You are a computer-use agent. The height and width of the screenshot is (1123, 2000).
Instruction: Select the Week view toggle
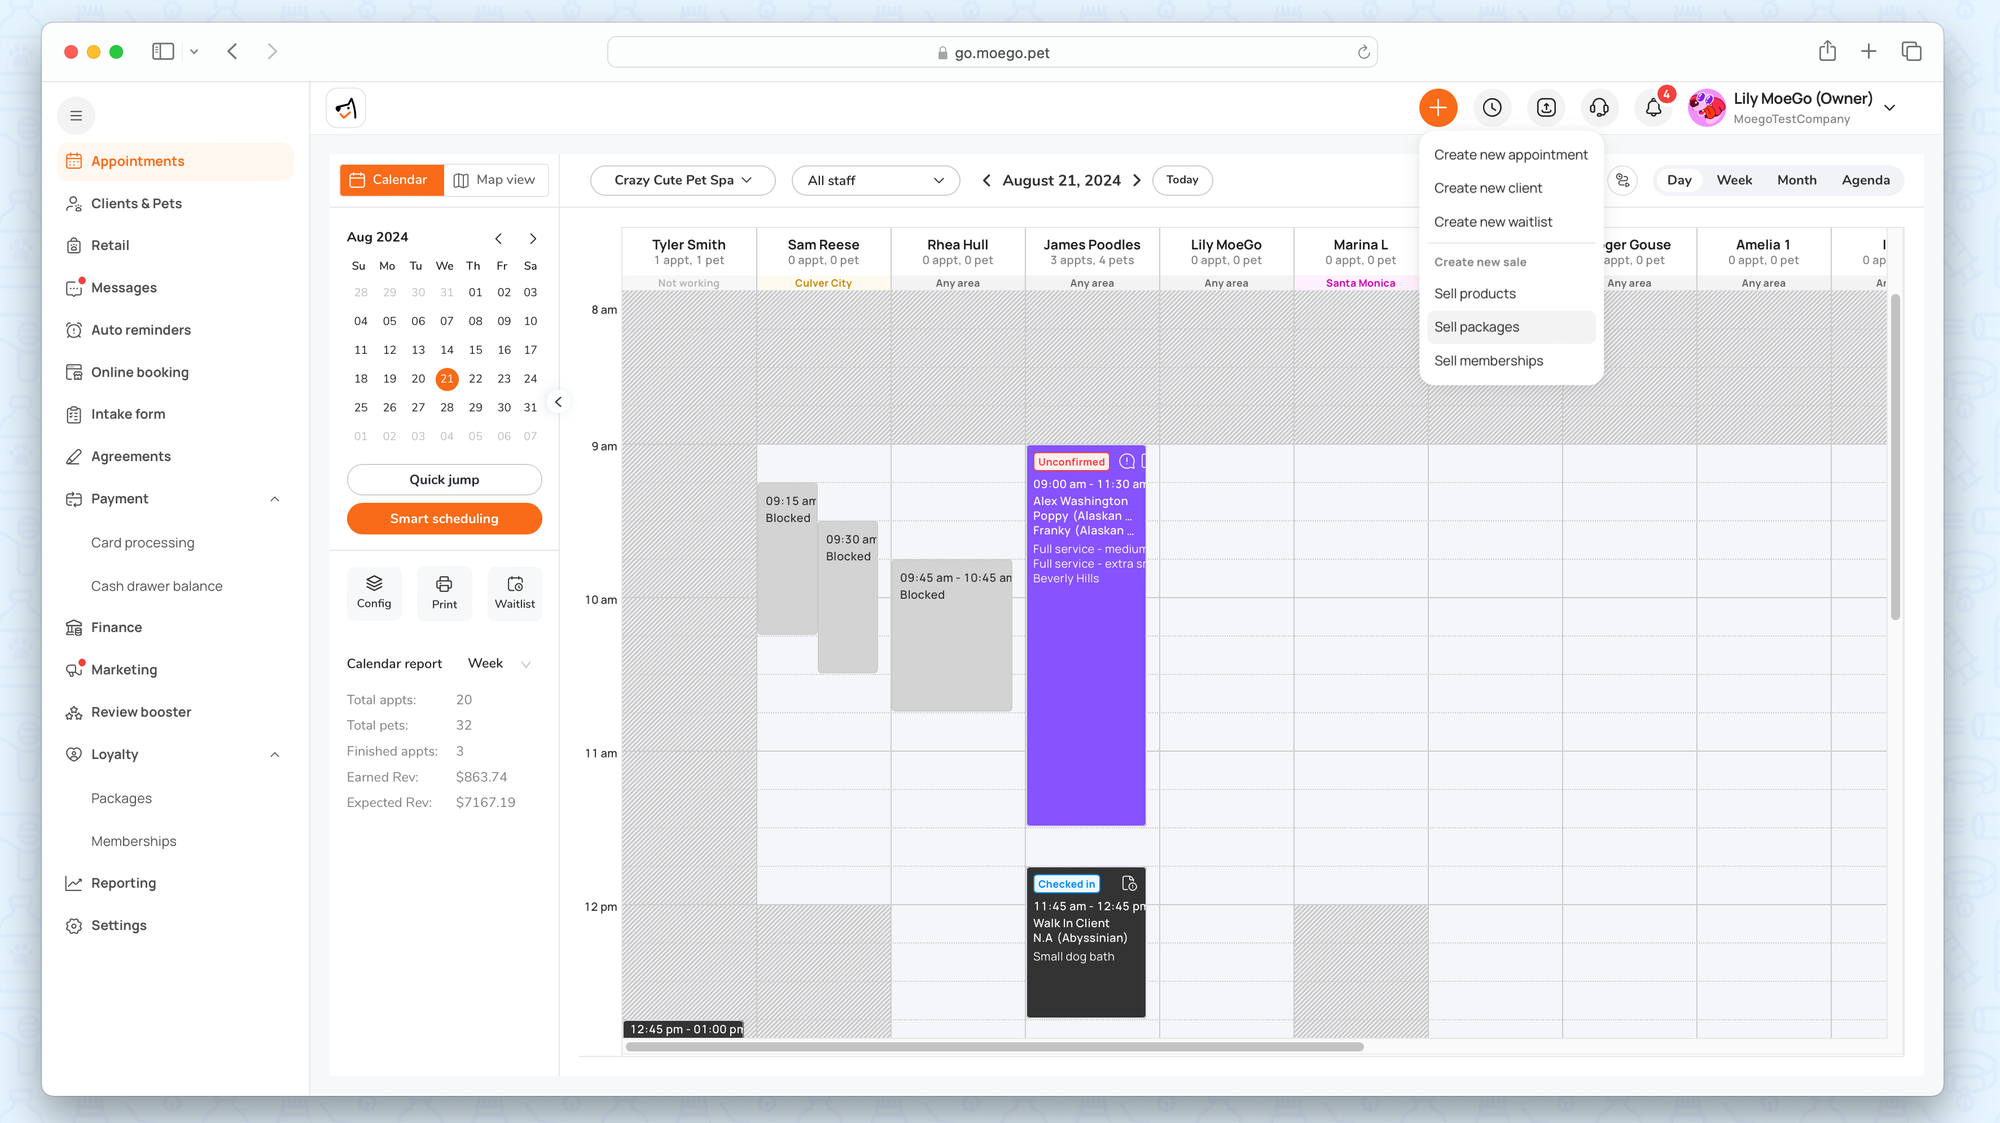pos(1734,180)
